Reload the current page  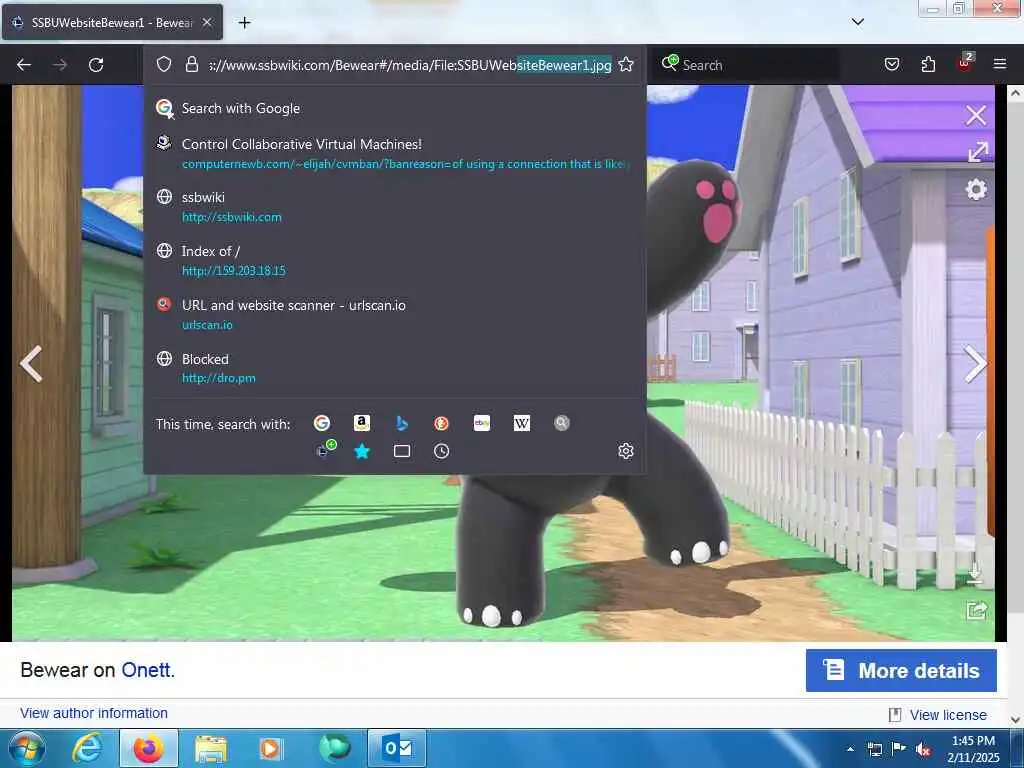click(x=96, y=65)
